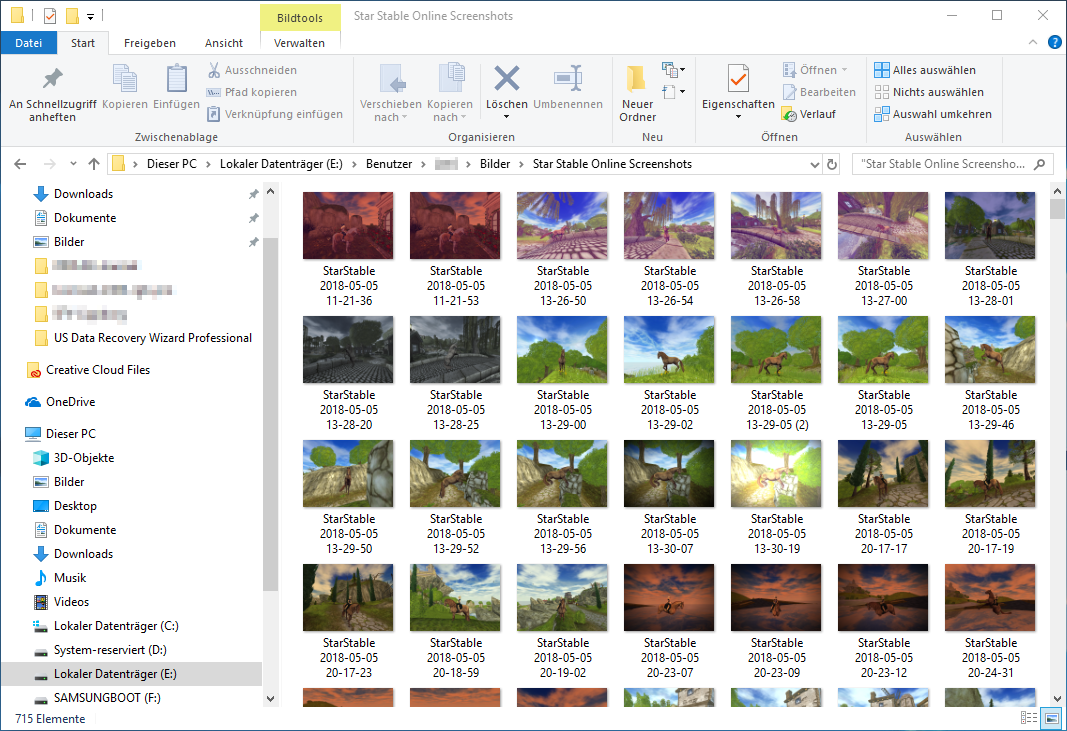Open the Verwalten Bildtools tab
Image resolution: width=1067 pixels, height=731 pixels.
(299, 43)
